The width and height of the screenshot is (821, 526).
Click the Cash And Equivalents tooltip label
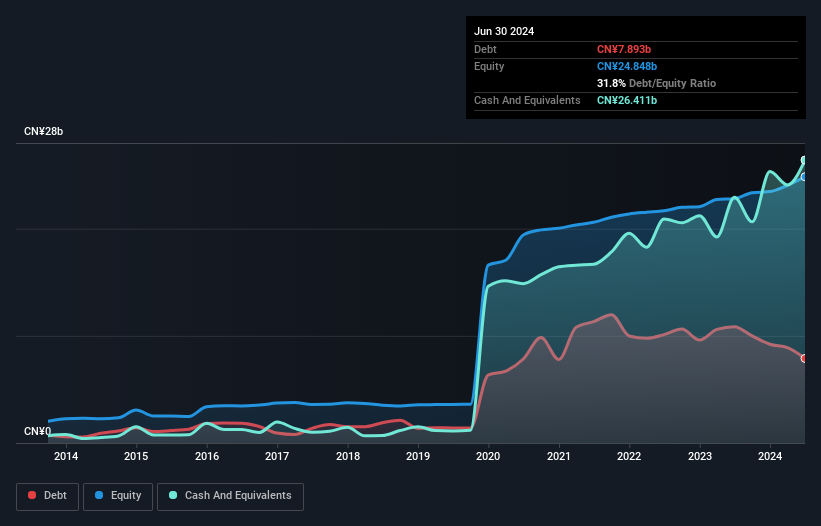tap(527, 100)
